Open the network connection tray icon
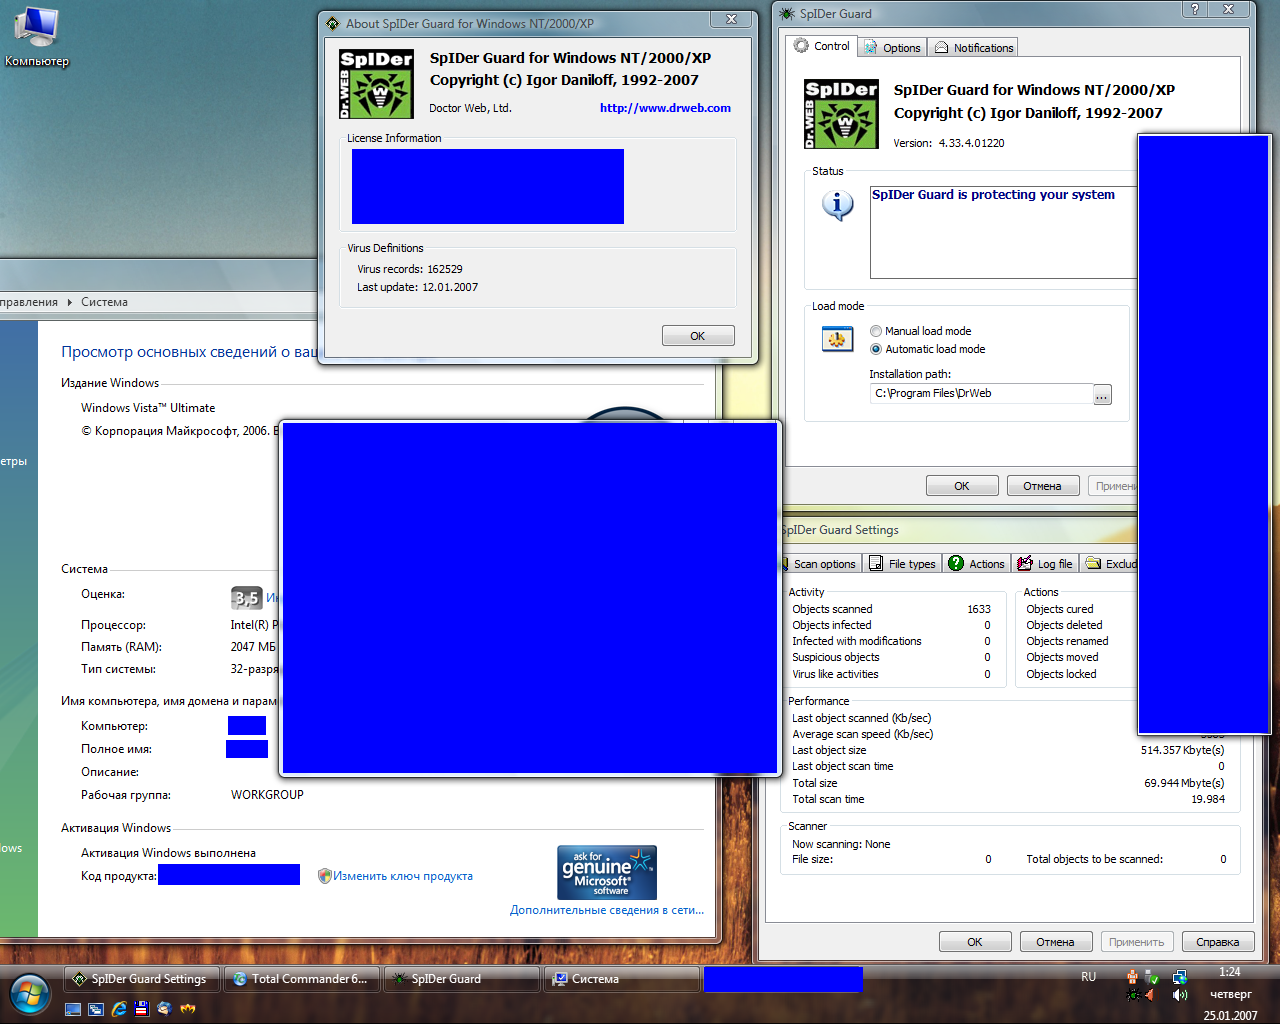1280x1024 pixels. click(x=1180, y=977)
